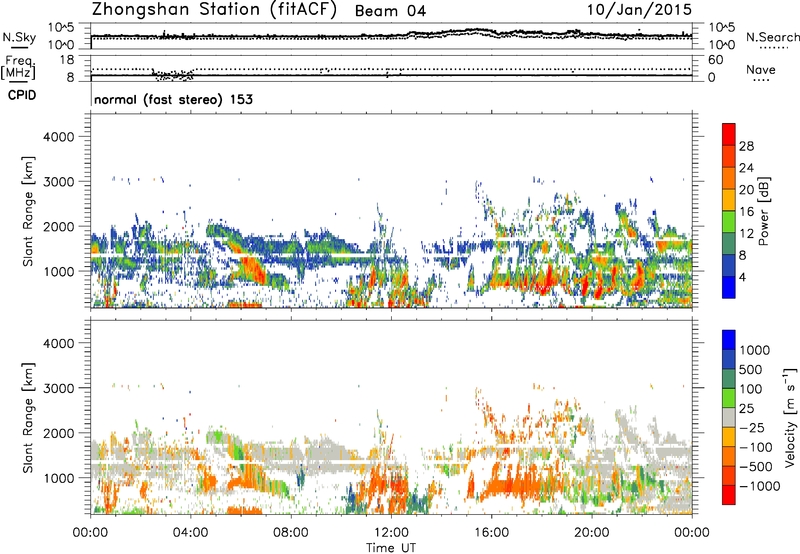Click the "CPID" row label
800x554 pixels.
click(22, 95)
